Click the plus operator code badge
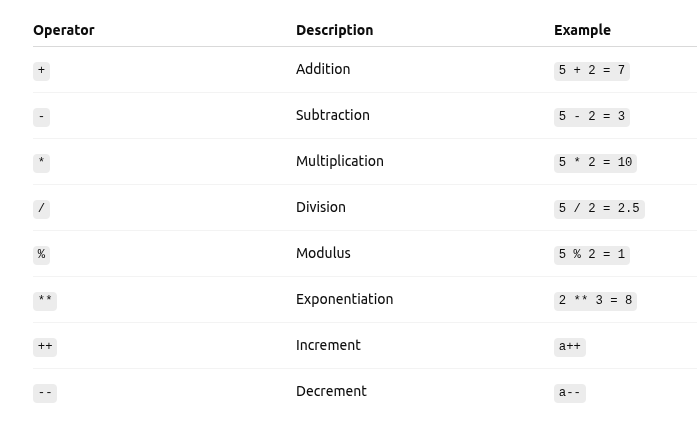The height and width of the screenshot is (435, 697). point(41,71)
